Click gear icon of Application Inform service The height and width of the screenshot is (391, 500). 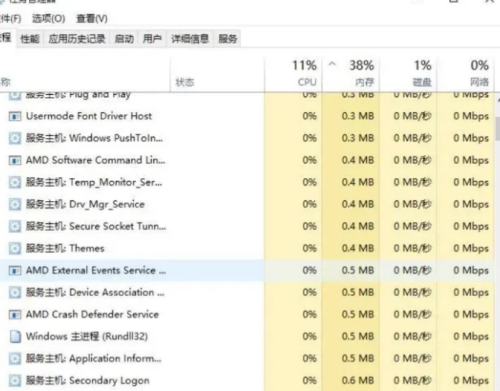[x=15, y=358]
